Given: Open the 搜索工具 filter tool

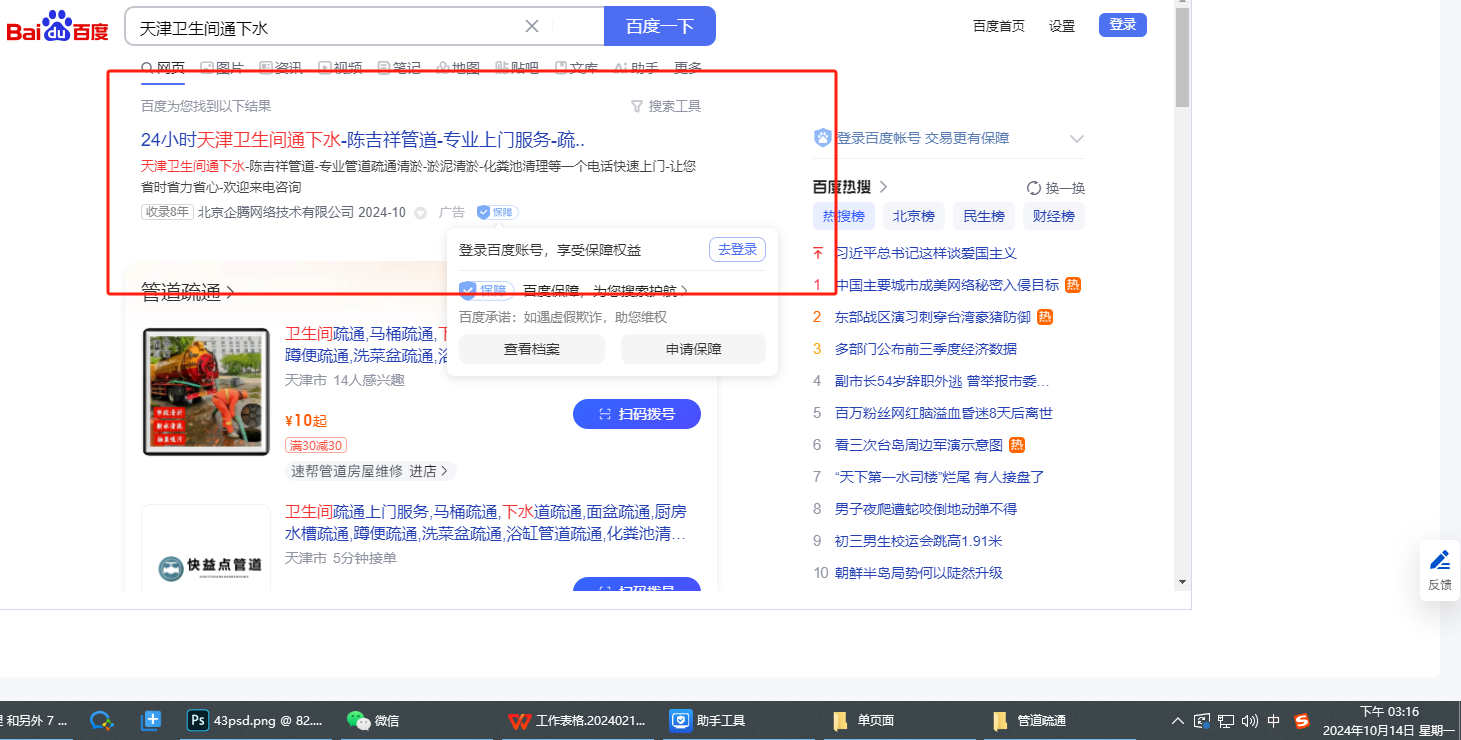Looking at the screenshot, I should (x=665, y=106).
